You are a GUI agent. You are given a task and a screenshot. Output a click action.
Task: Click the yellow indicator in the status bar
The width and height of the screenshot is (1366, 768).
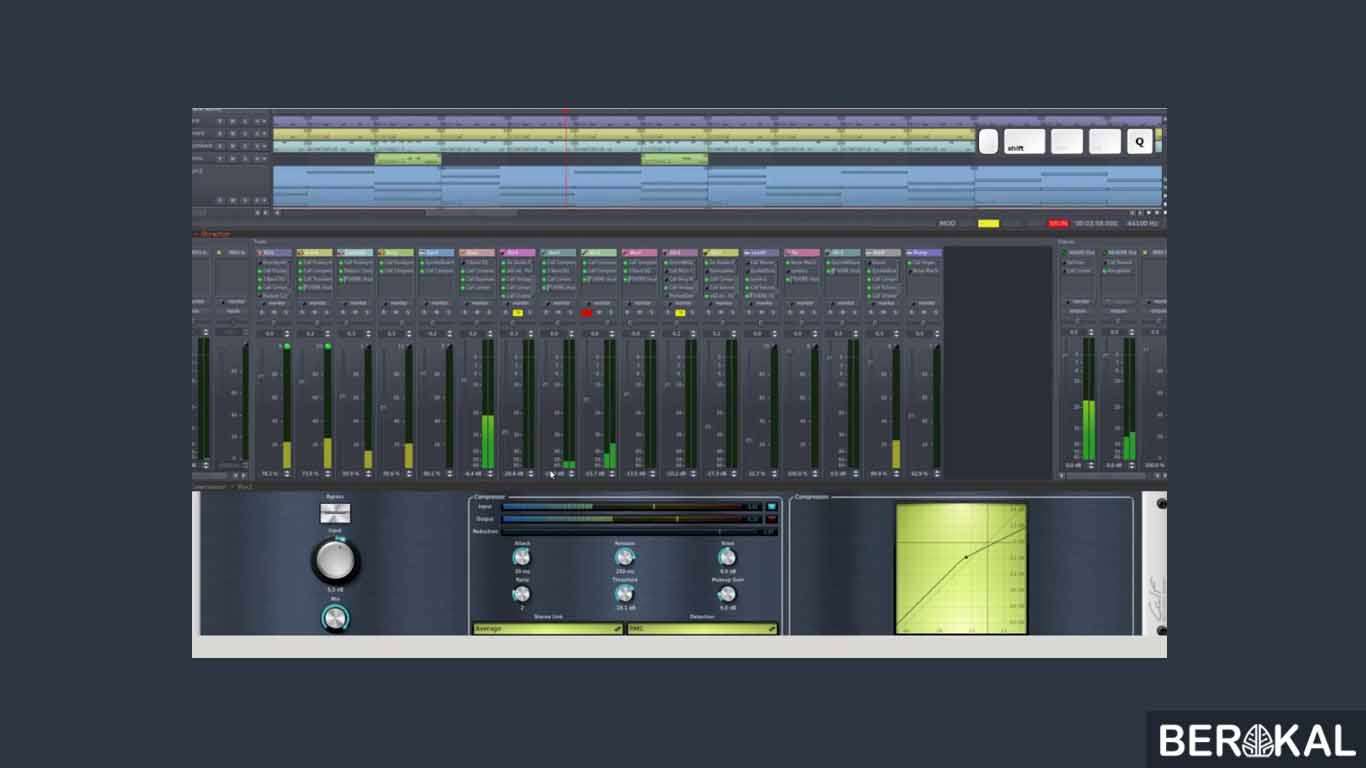click(x=989, y=224)
